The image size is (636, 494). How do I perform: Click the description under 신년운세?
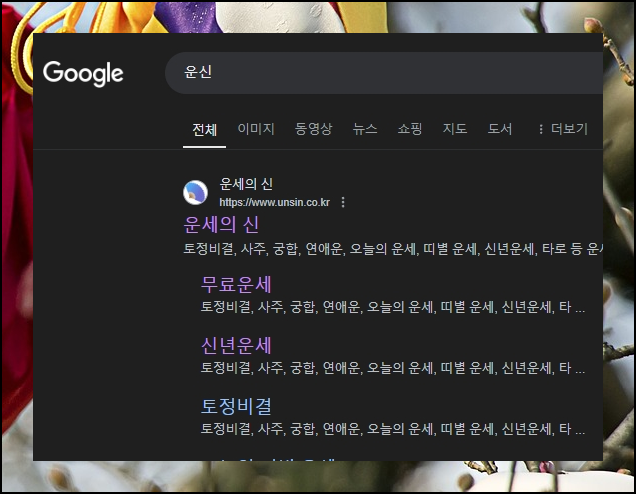click(x=393, y=368)
